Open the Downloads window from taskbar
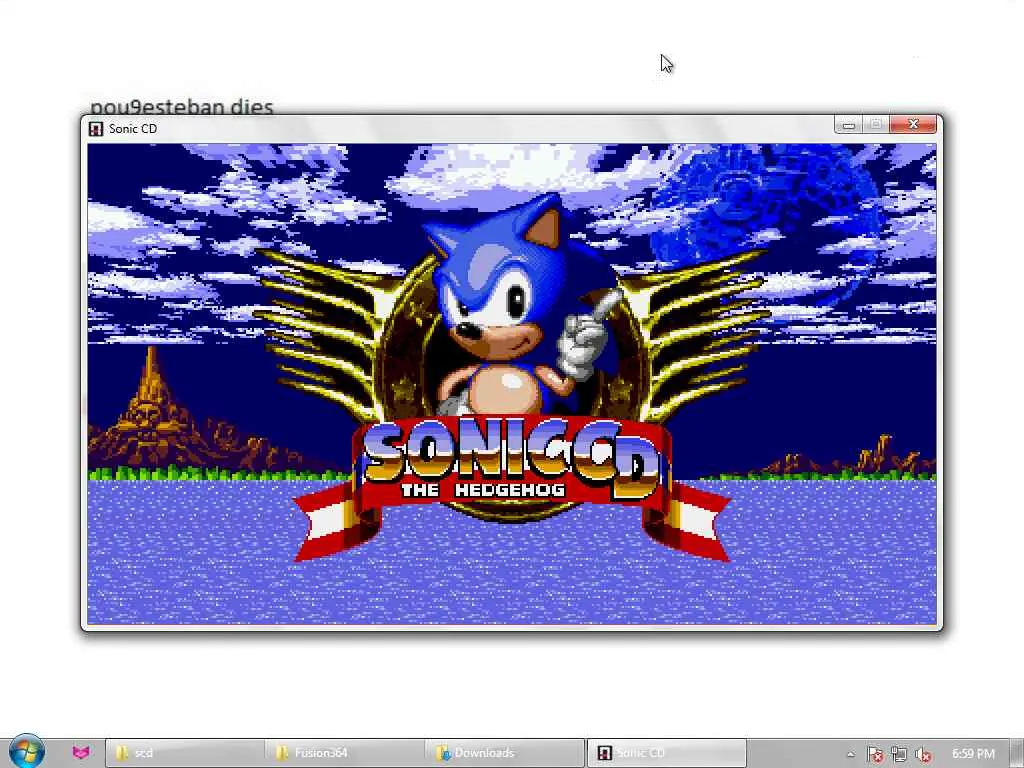Viewport: 1024px width, 768px height. (x=504, y=753)
